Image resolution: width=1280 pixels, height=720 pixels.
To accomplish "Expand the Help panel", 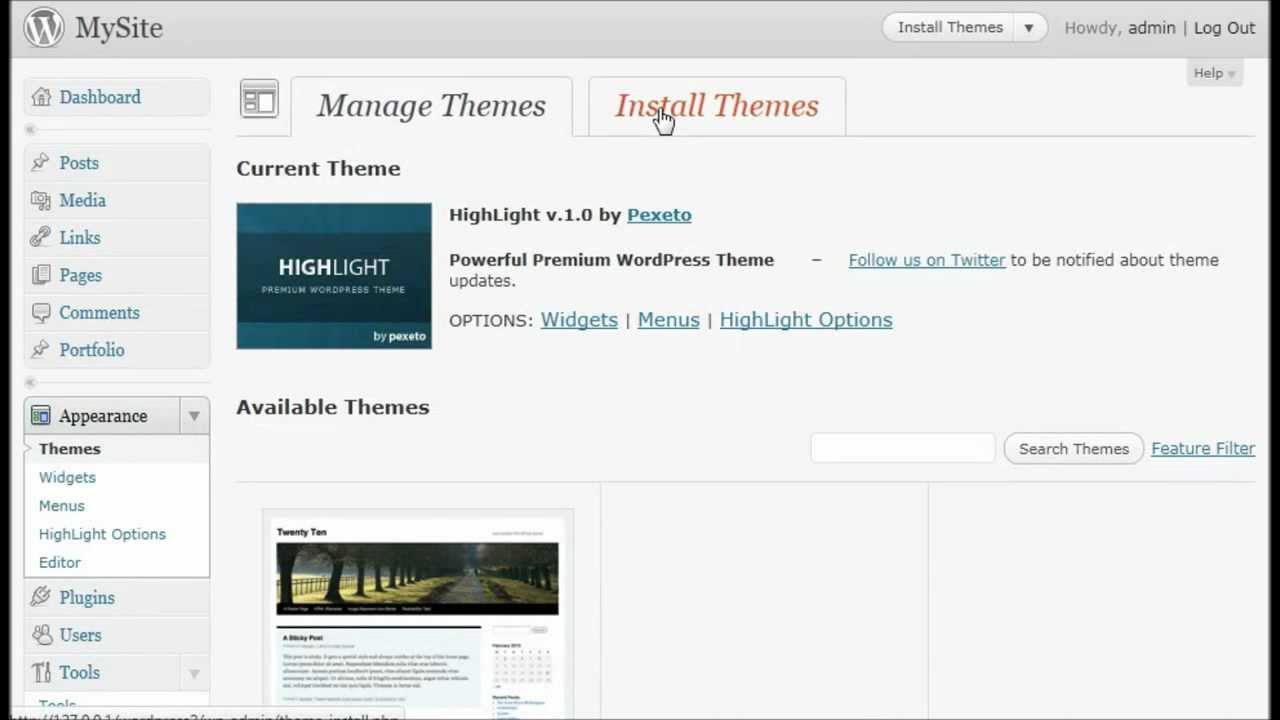I will click(1214, 73).
